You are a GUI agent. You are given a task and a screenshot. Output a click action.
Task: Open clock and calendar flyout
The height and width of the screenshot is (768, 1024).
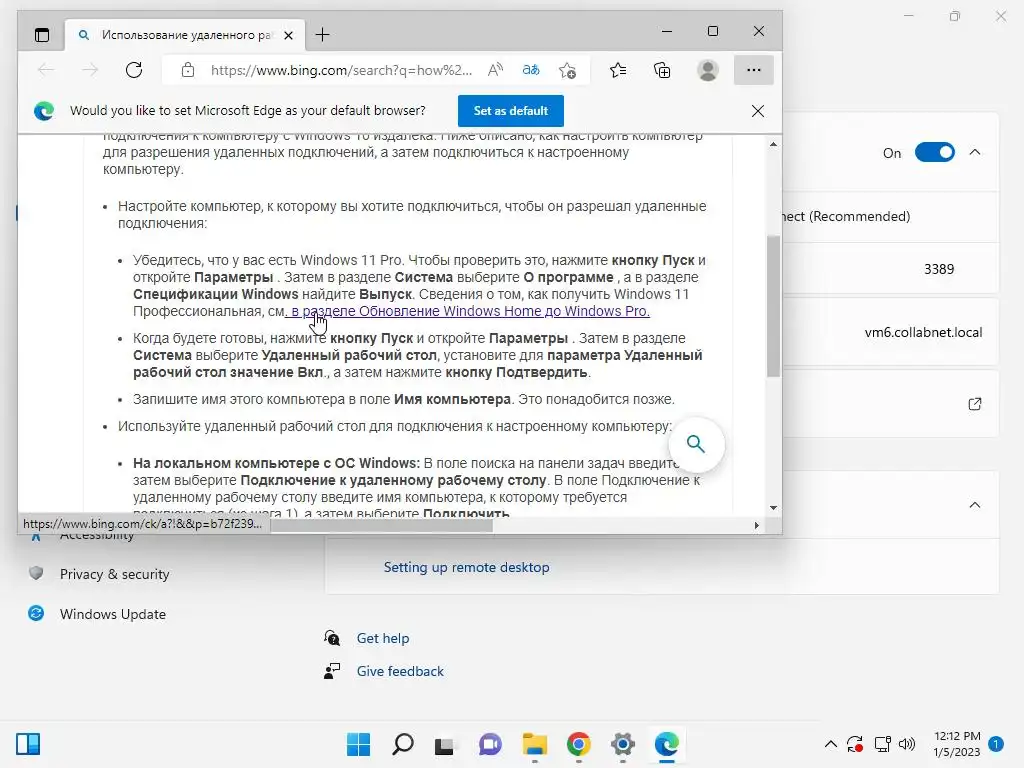click(x=957, y=744)
